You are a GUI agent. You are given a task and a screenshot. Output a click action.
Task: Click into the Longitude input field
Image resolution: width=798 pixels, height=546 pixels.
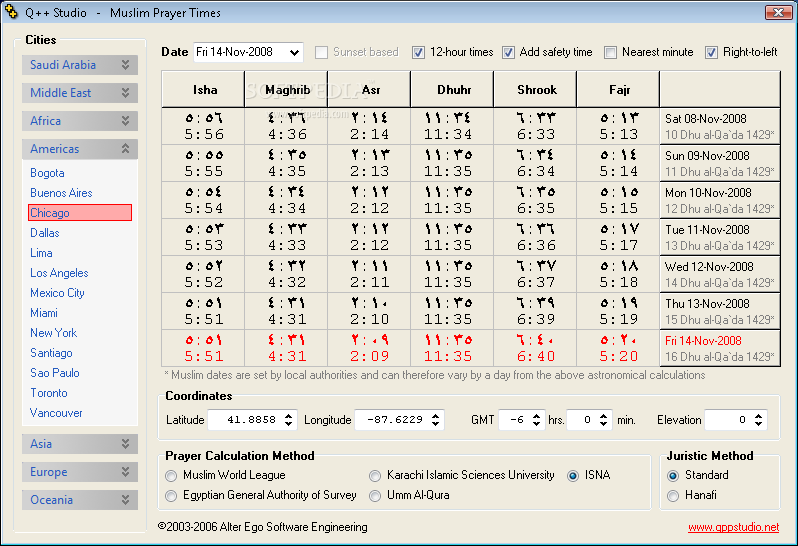393,420
